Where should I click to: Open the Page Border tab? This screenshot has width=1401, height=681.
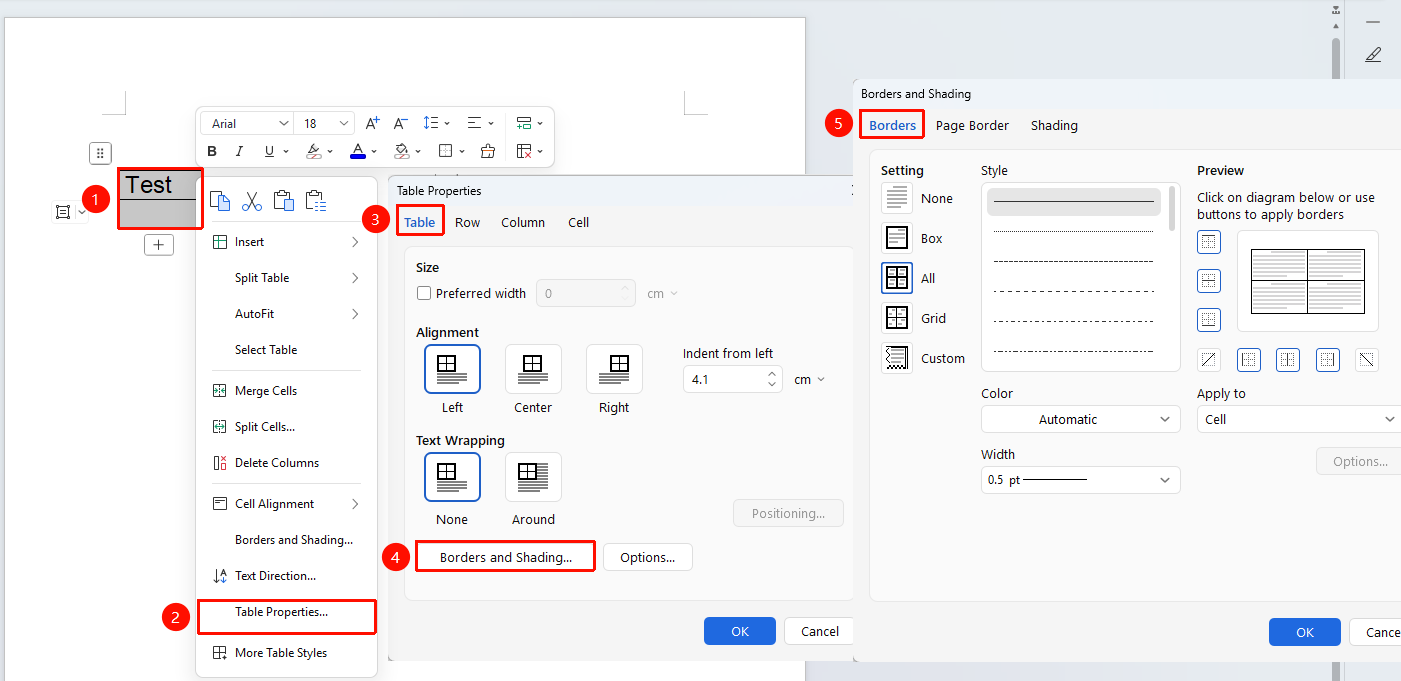pos(972,125)
